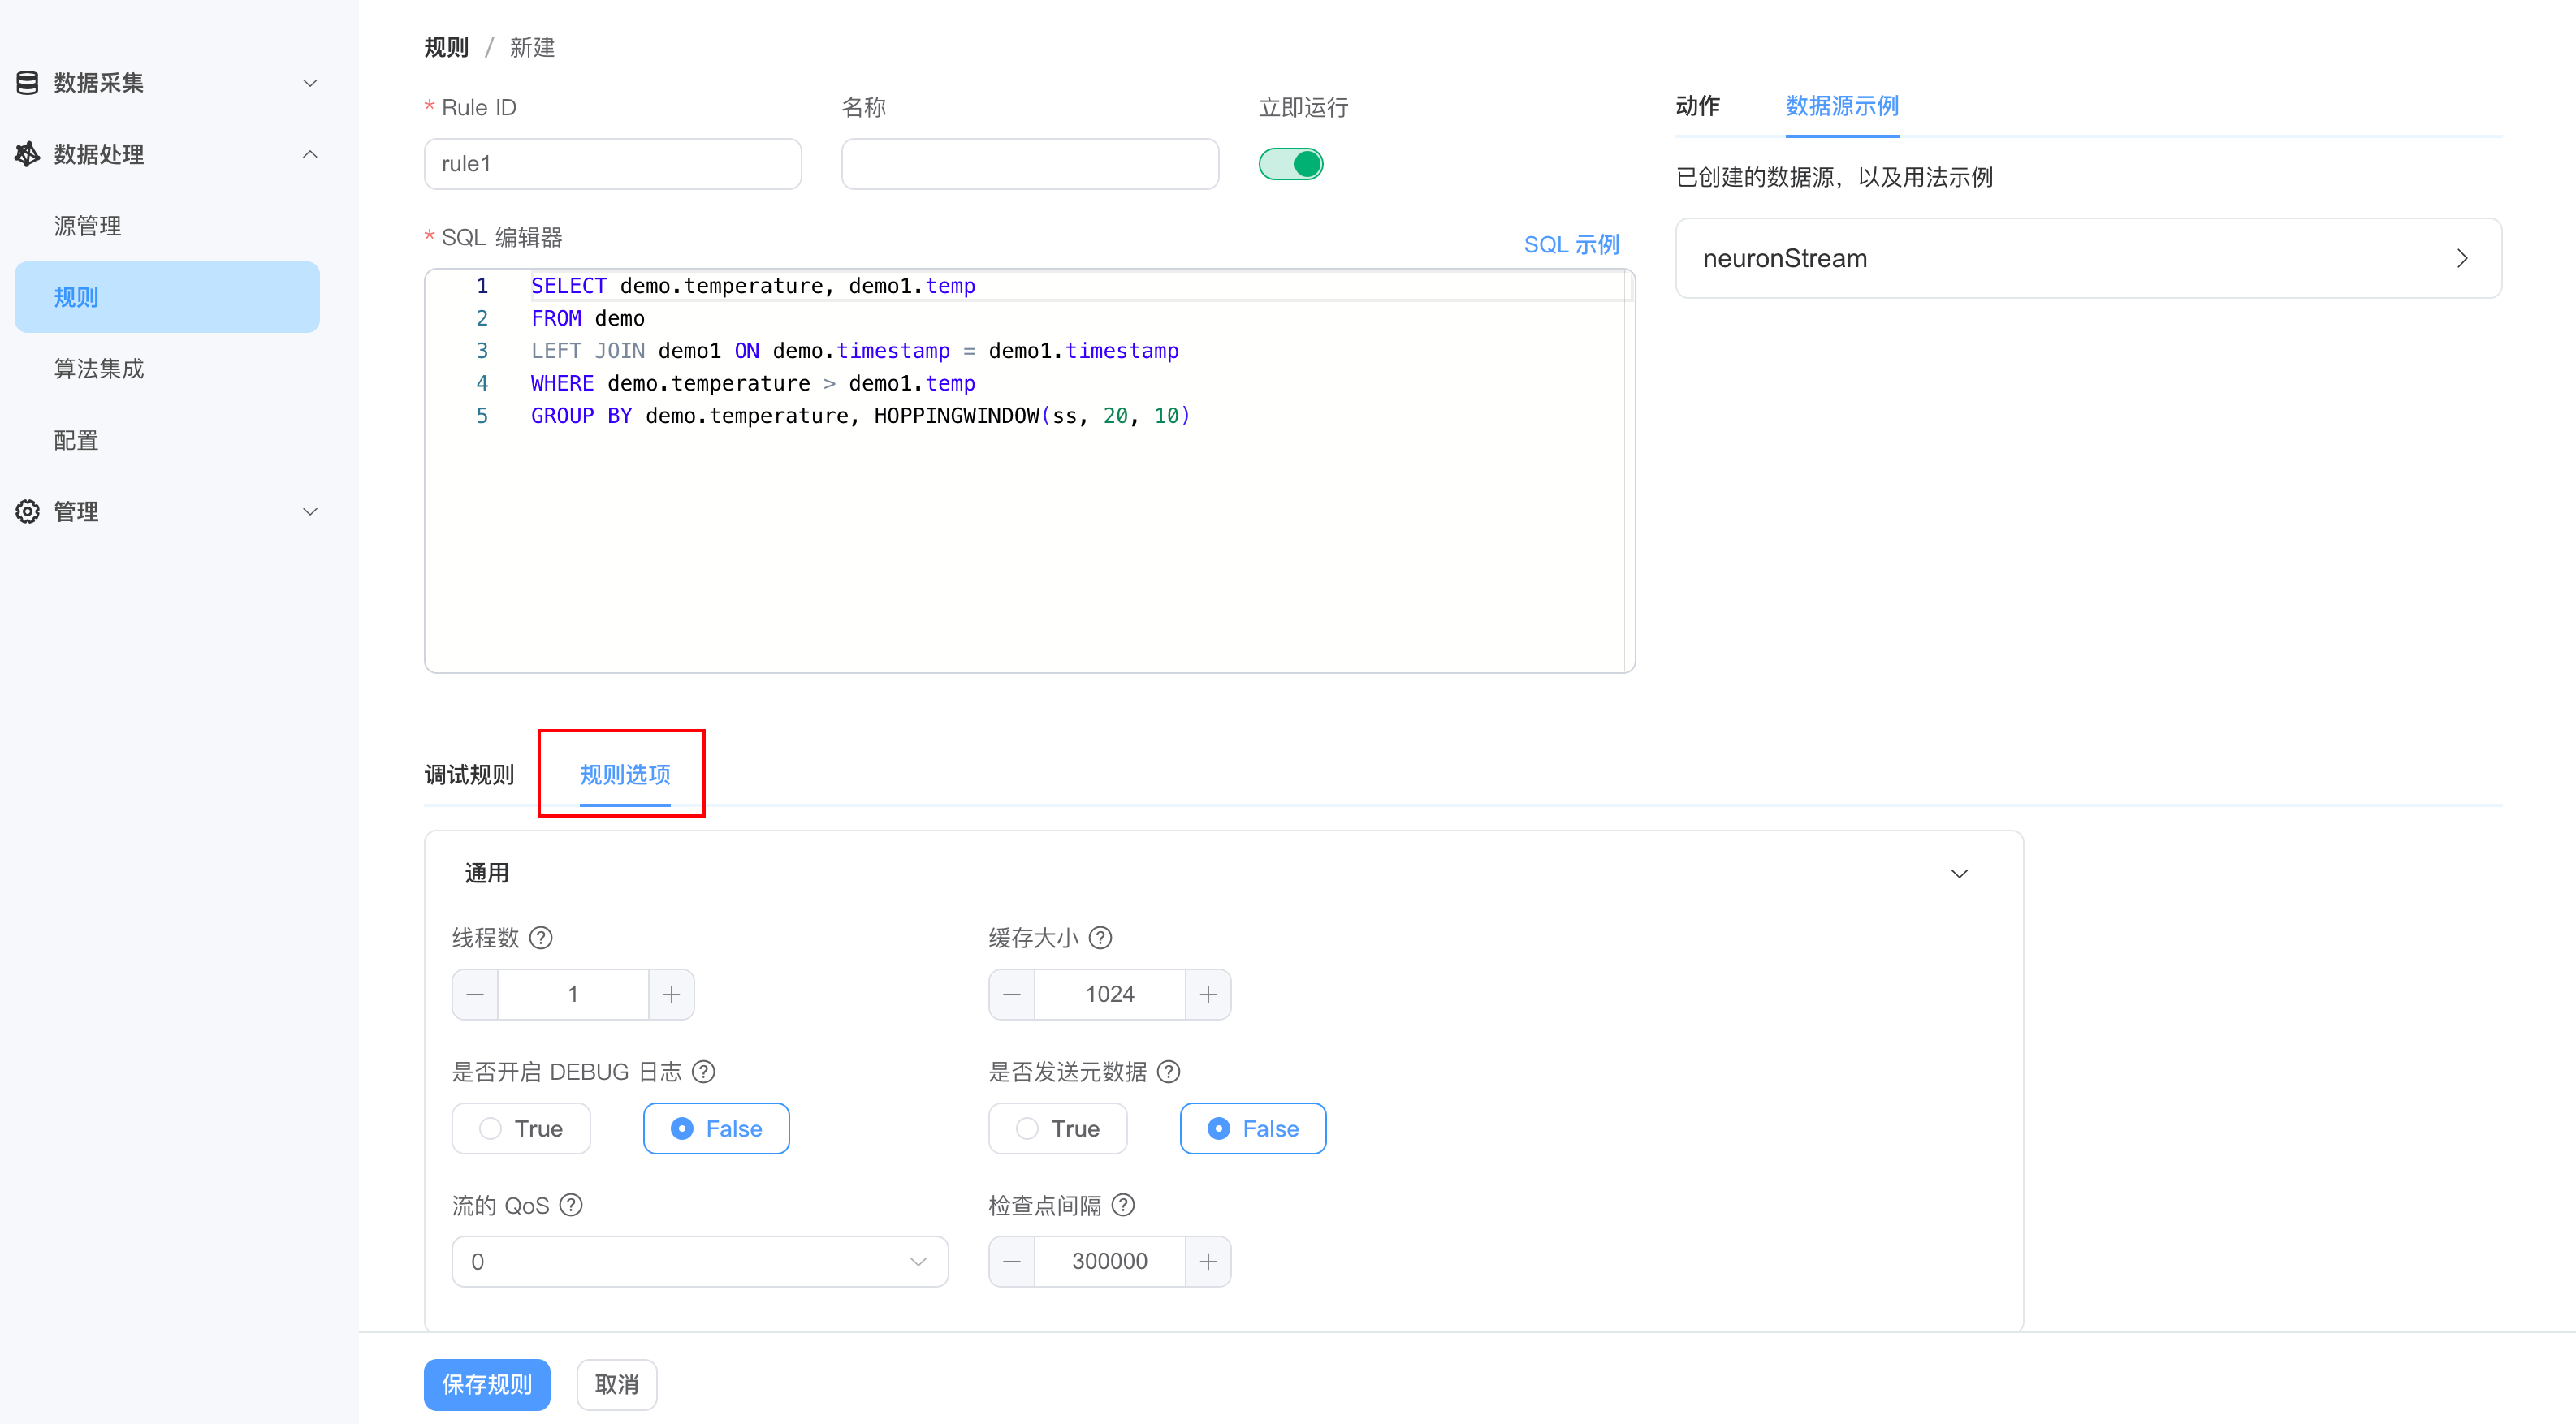Click the 缓存大小 help question icon
Viewport: 2576px width, 1424px height.
coord(1100,938)
